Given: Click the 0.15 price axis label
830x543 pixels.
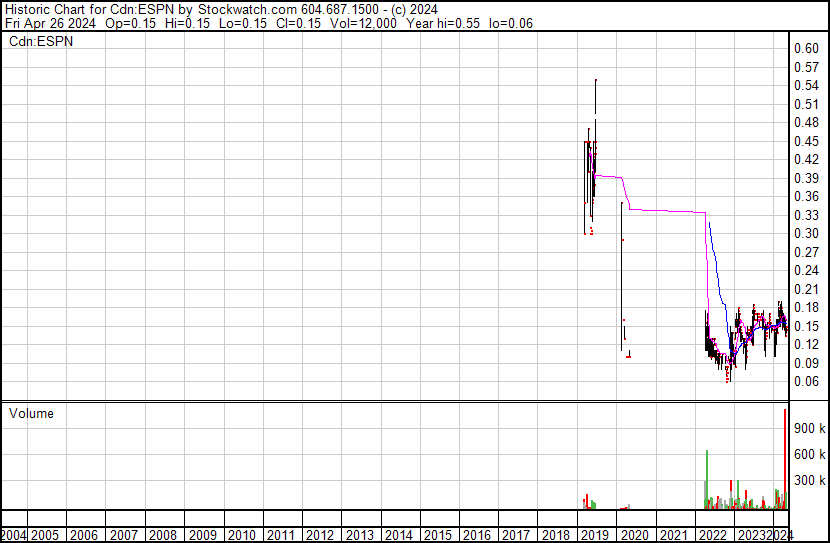Looking at the screenshot, I should pos(806,326).
